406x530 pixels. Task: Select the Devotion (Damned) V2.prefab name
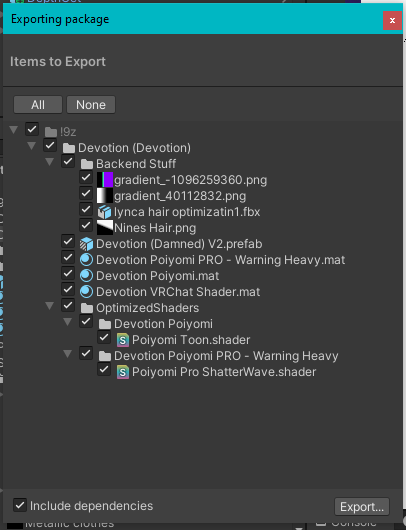(x=179, y=244)
